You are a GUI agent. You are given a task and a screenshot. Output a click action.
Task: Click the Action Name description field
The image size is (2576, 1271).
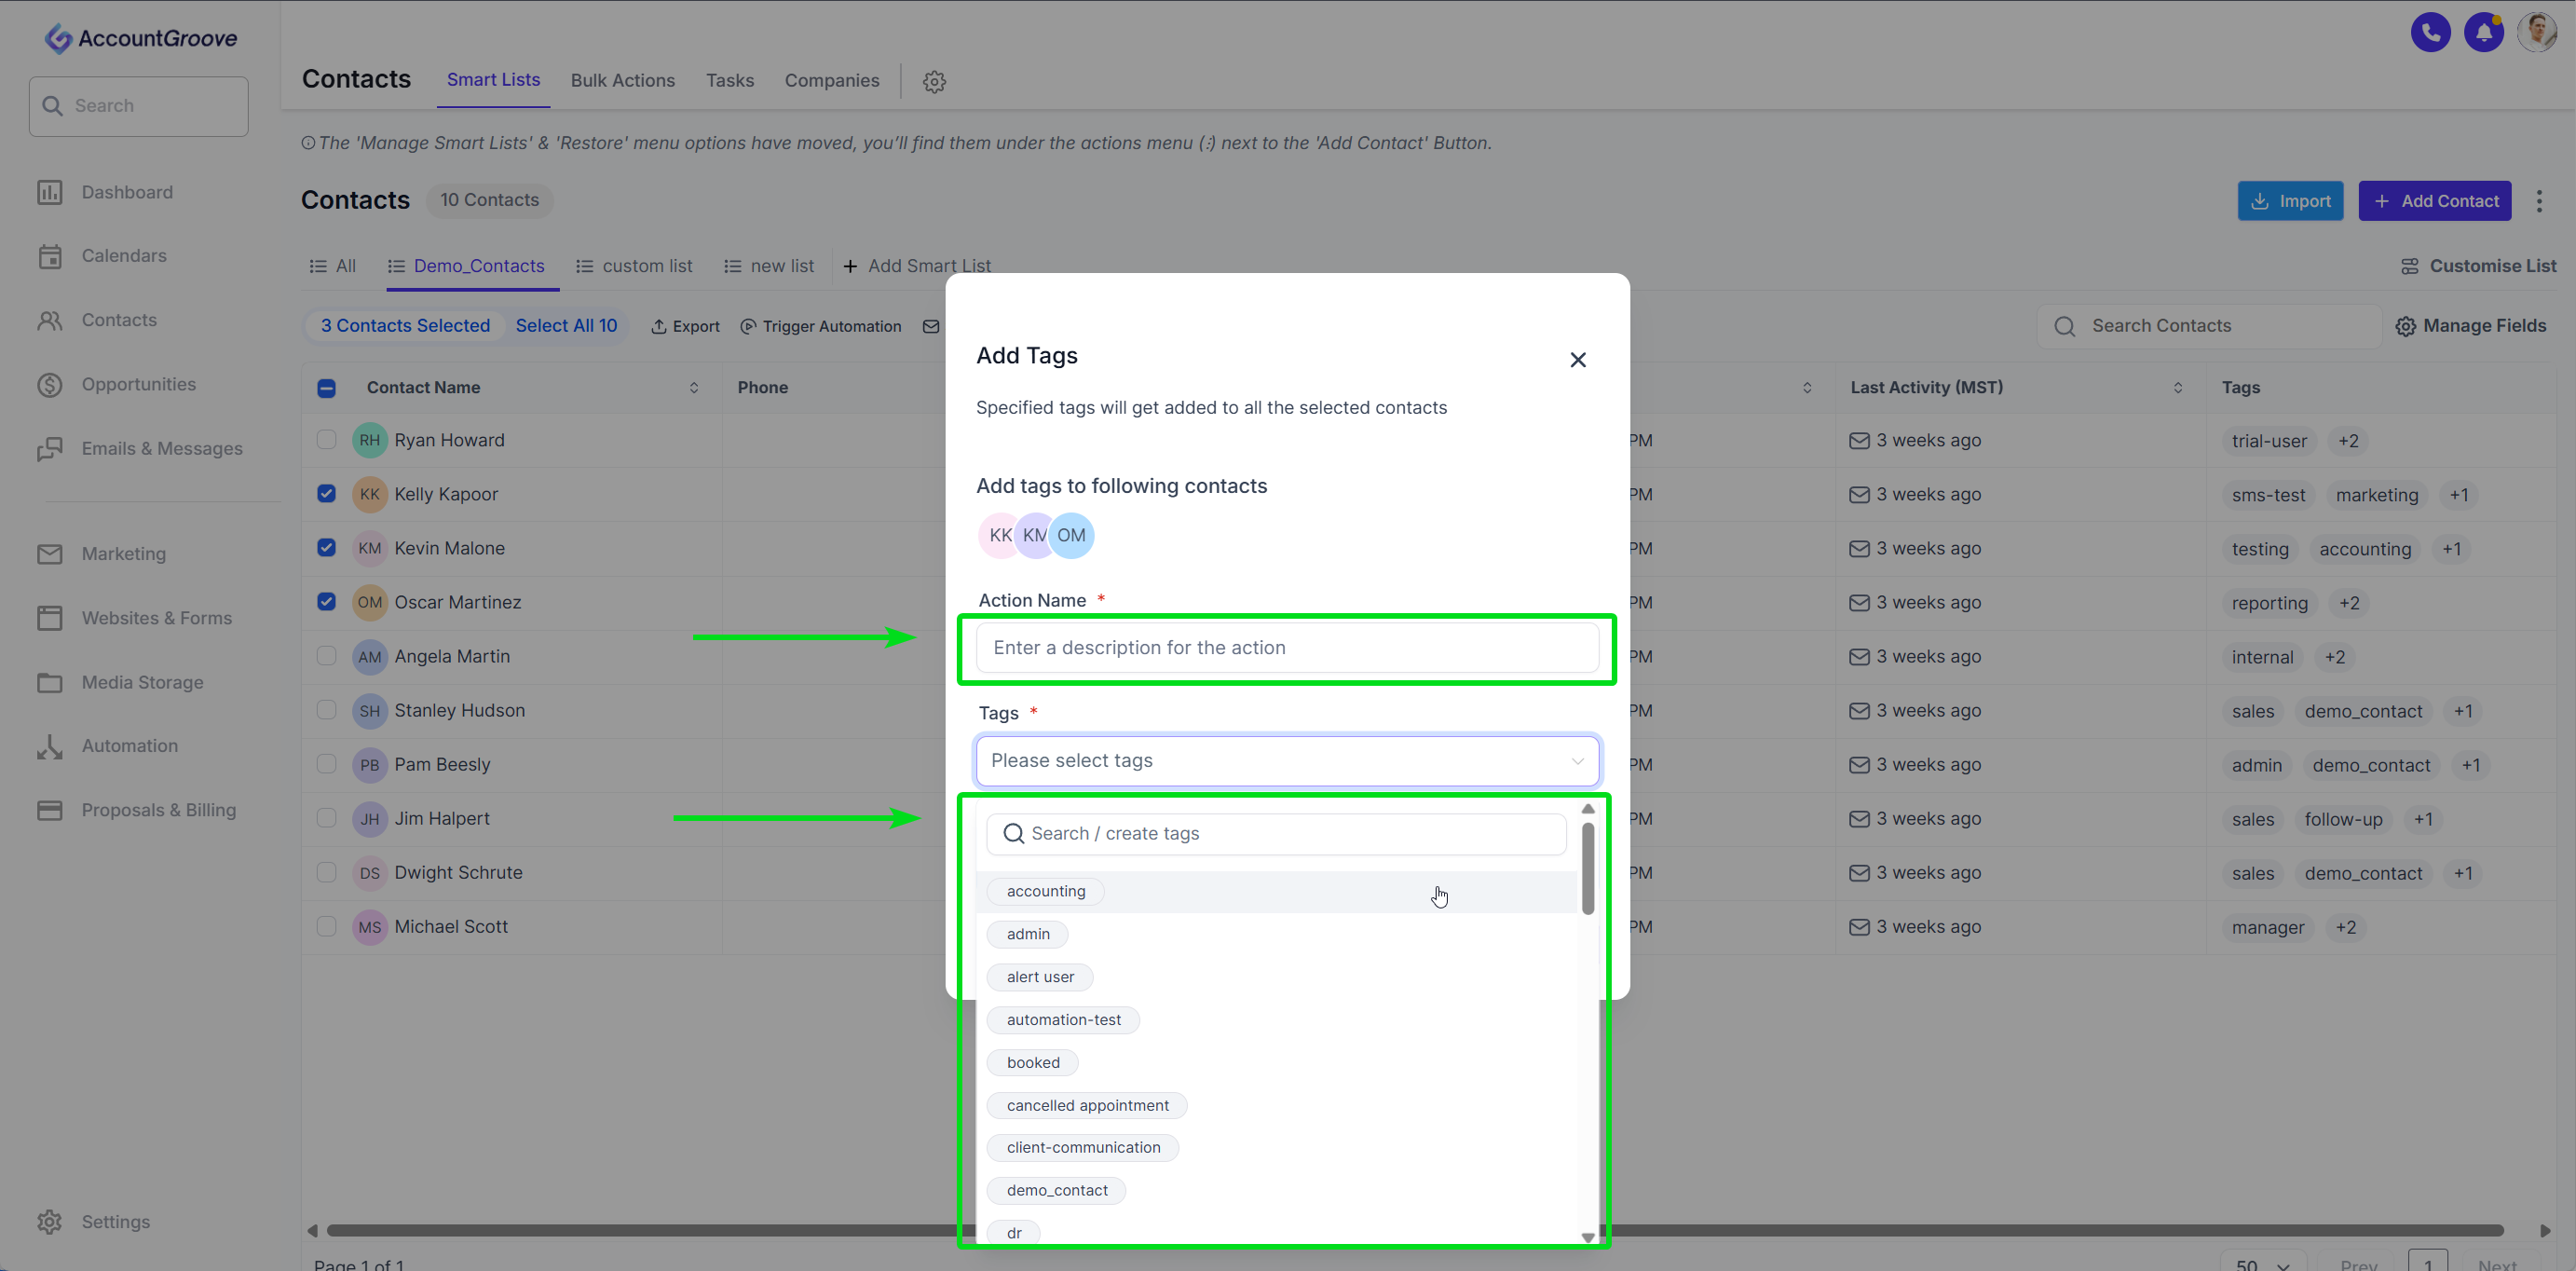(1286, 648)
